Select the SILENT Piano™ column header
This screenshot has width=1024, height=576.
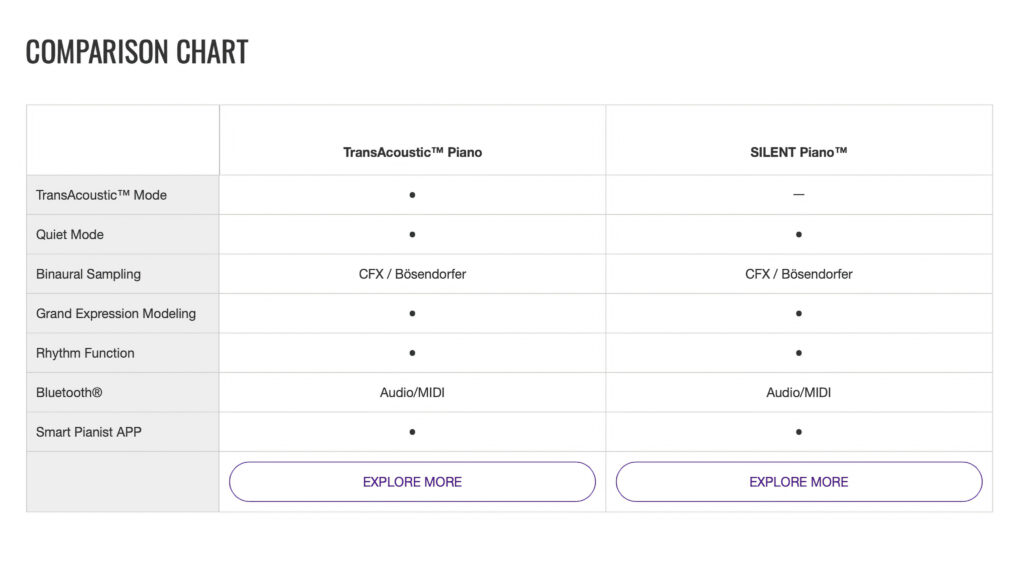[x=799, y=152]
